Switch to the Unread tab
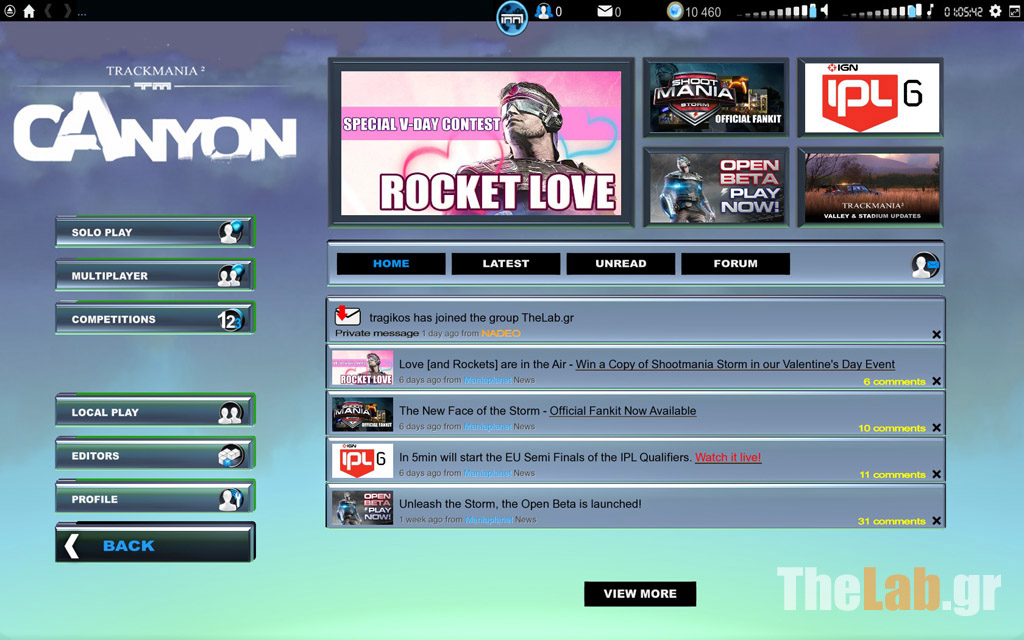This screenshot has height=640, width=1024. [620, 264]
